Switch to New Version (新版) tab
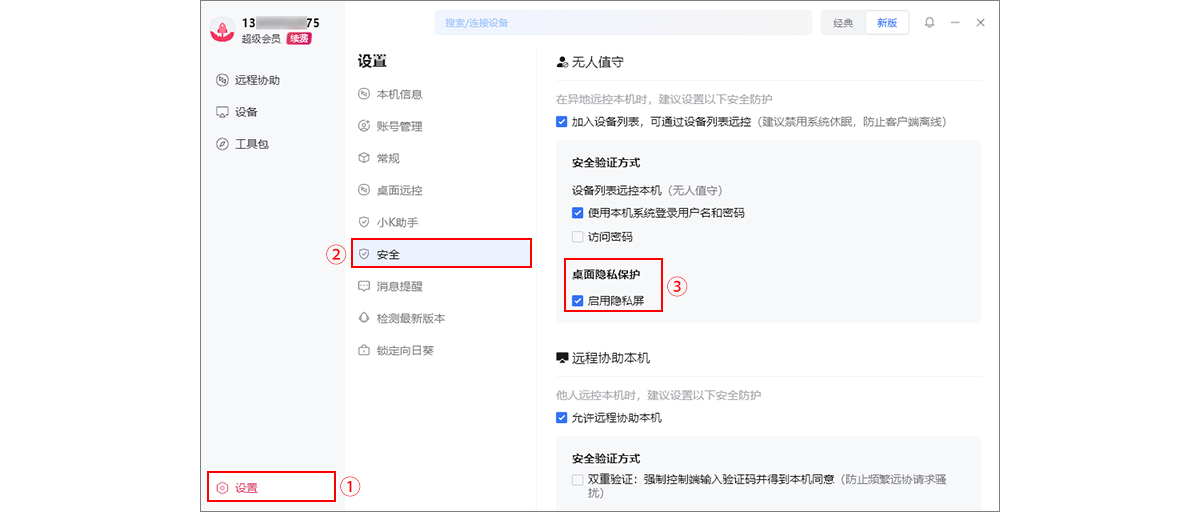Screen dimensions: 1200x512 click(887, 23)
